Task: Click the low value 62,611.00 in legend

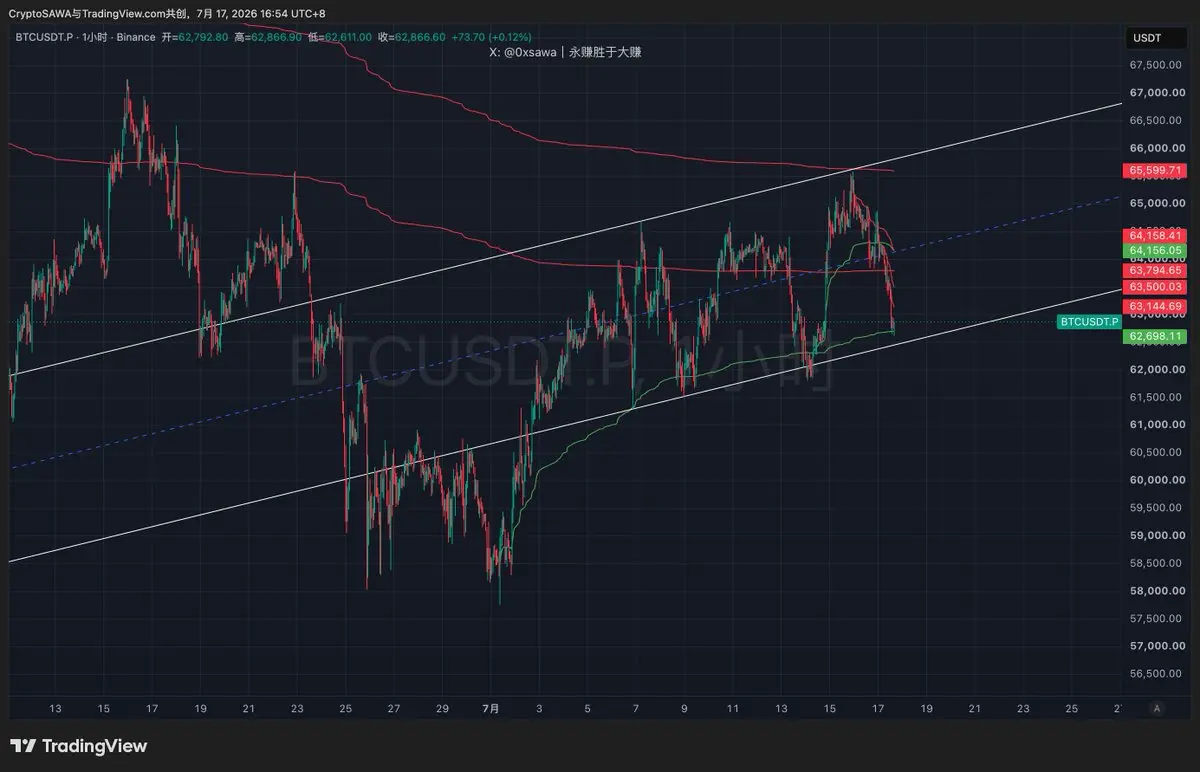Action: tap(346, 37)
